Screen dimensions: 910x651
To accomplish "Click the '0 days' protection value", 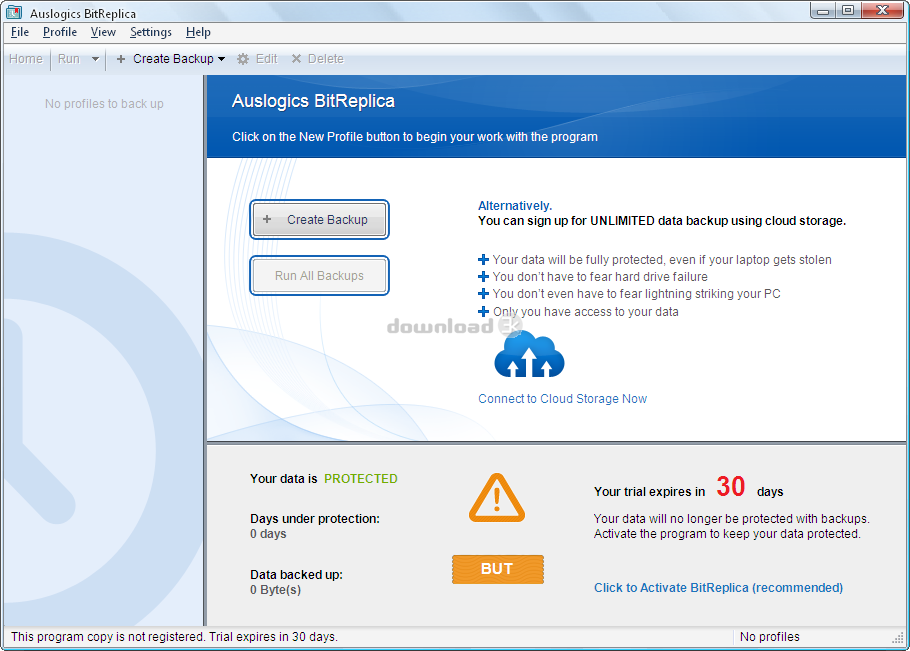I will tap(268, 534).
